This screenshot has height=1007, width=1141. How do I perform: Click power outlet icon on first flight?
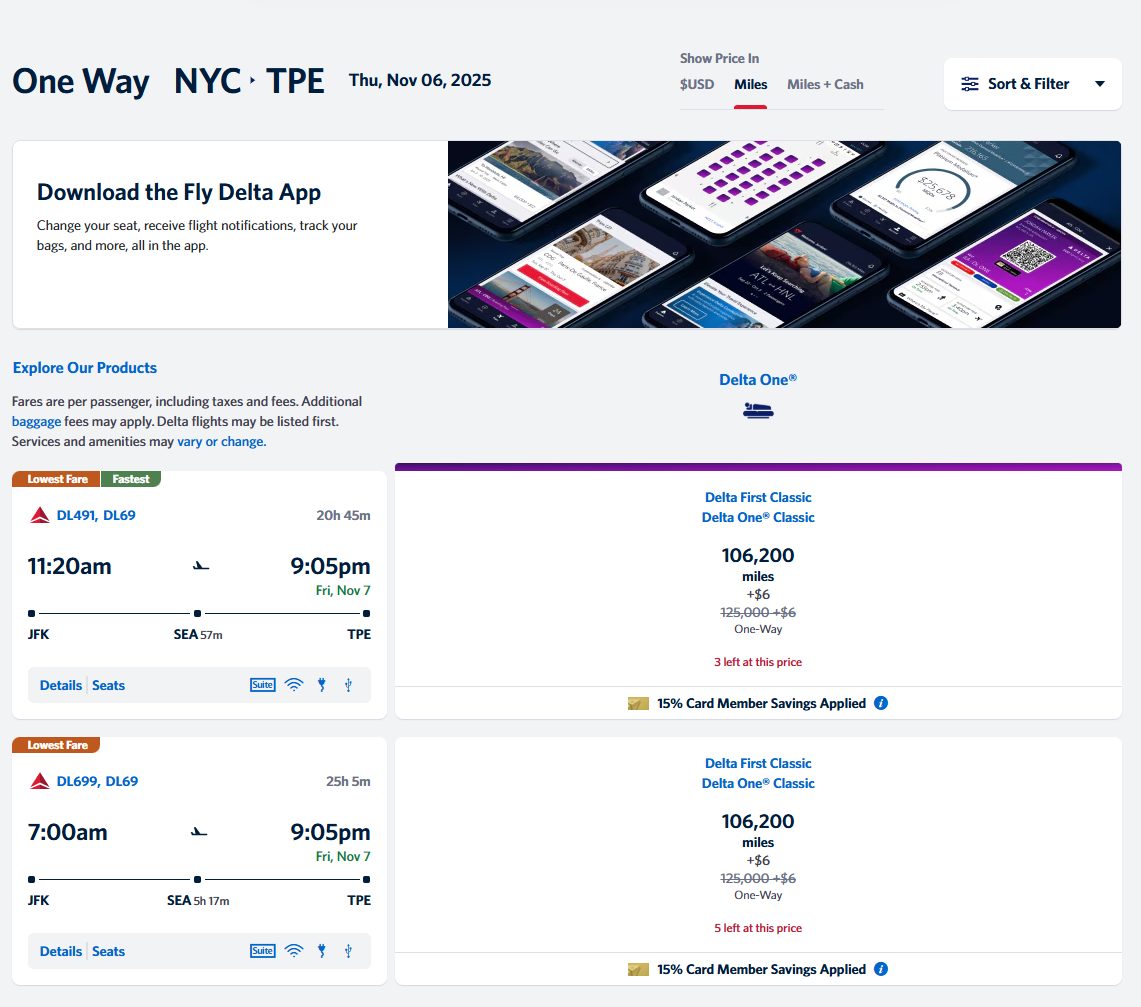click(x=322, y=685)
